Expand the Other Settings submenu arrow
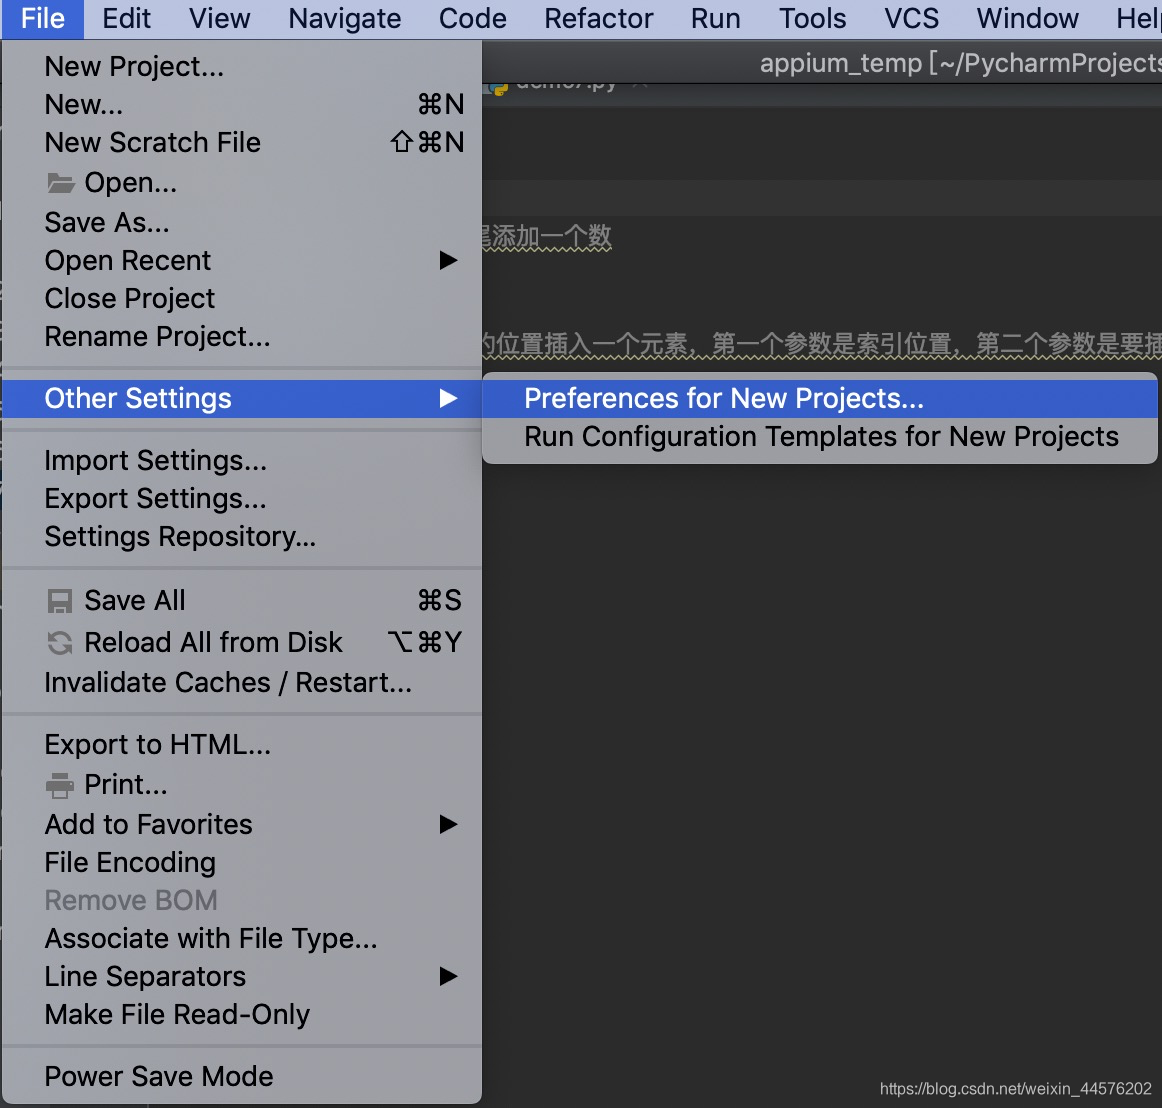Image resolution: width=1162 pixels, height=1108 pixels. point(448,399)
